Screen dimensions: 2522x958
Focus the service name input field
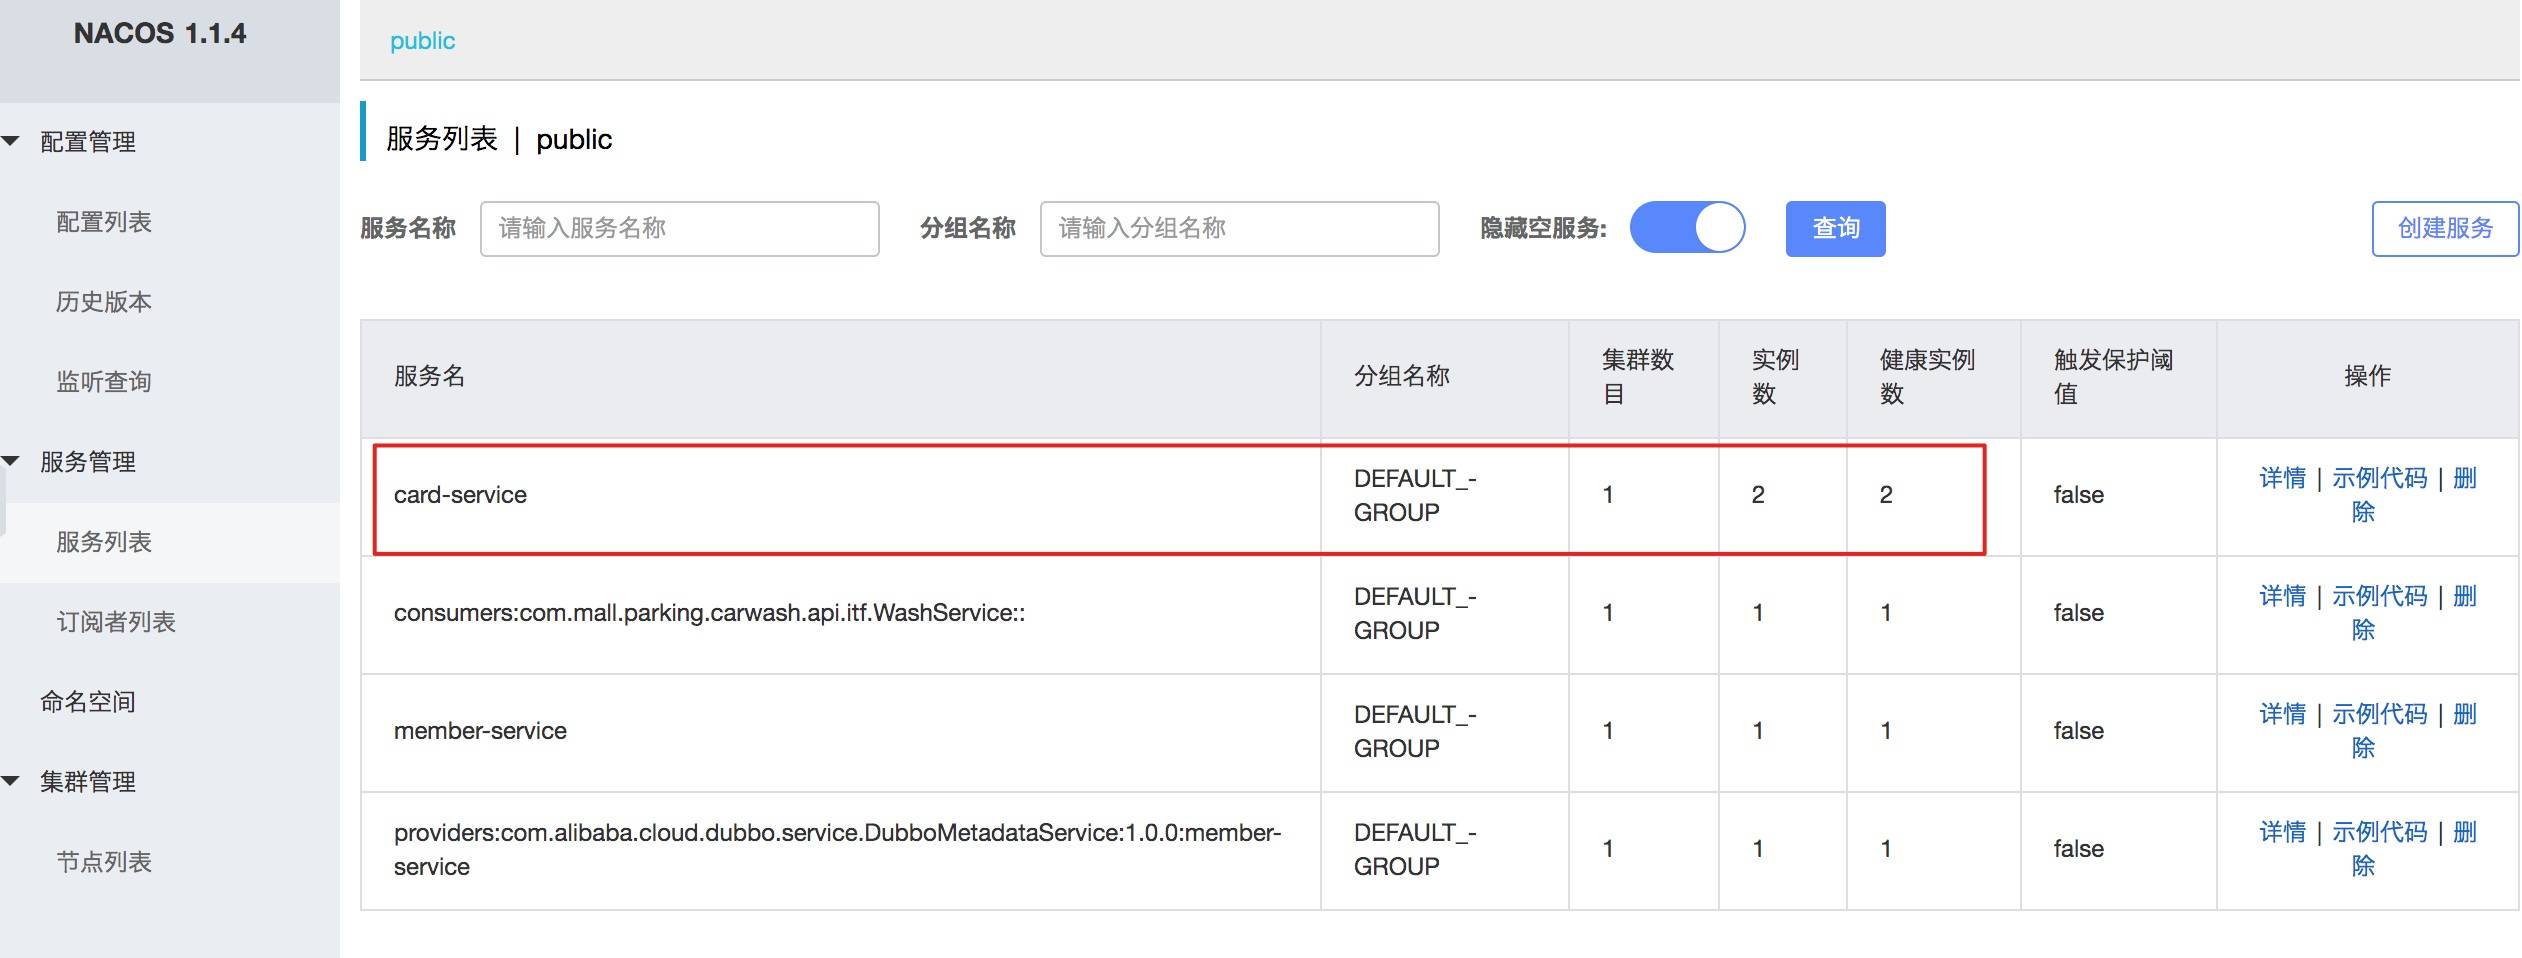[x=679, y=228]
